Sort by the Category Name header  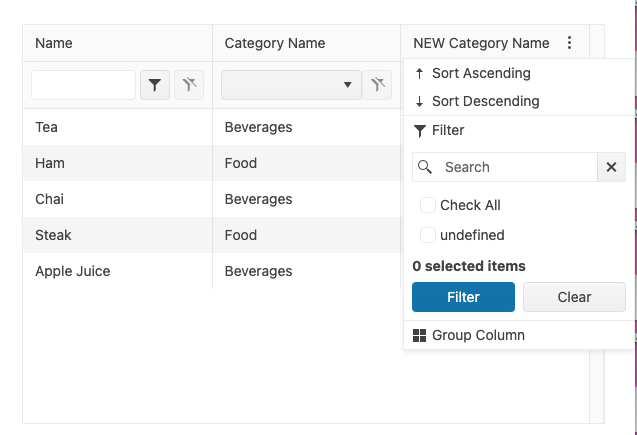275,43
